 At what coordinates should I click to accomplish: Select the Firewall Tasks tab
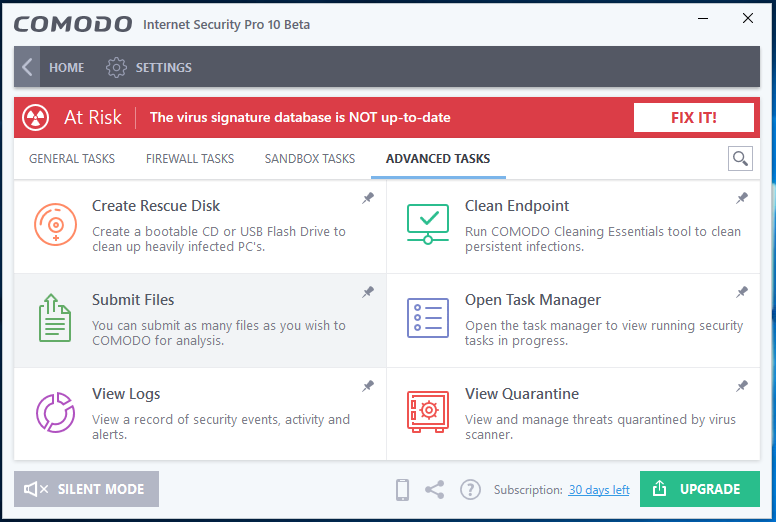coord(190,159)
